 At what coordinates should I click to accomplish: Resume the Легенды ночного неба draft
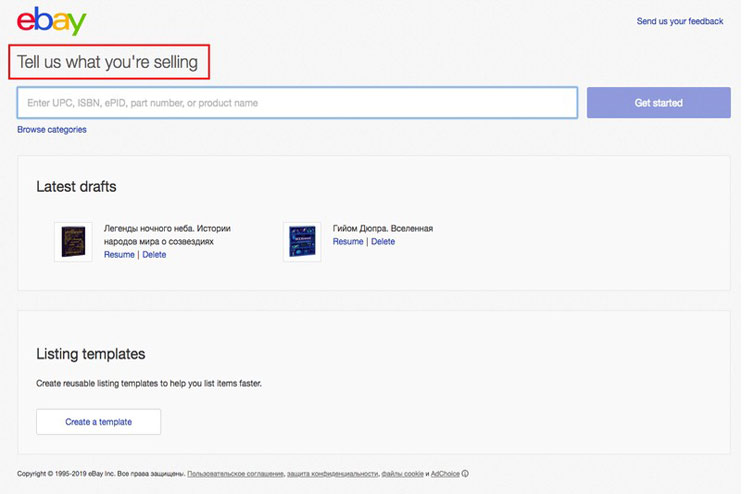[x=119, y=254]
